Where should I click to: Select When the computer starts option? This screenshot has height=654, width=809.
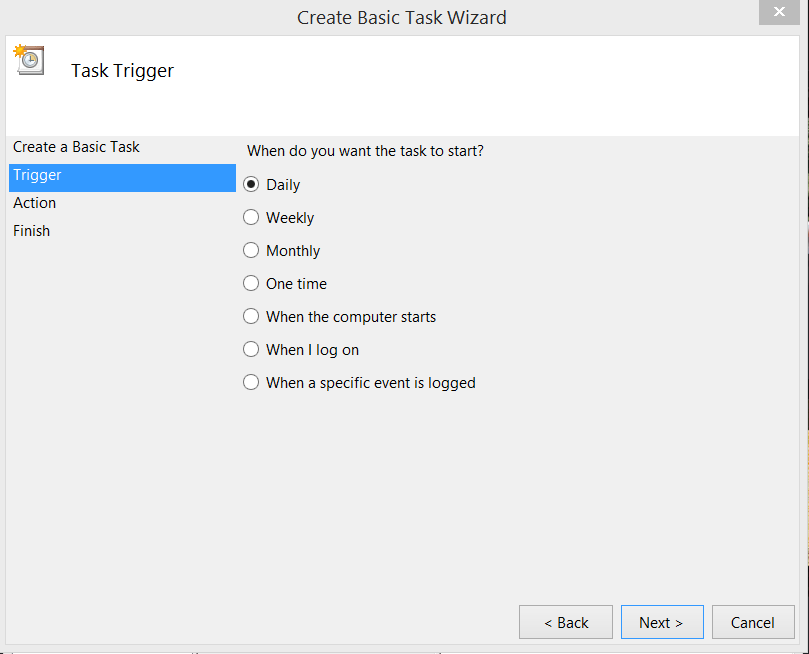point(251,317)
